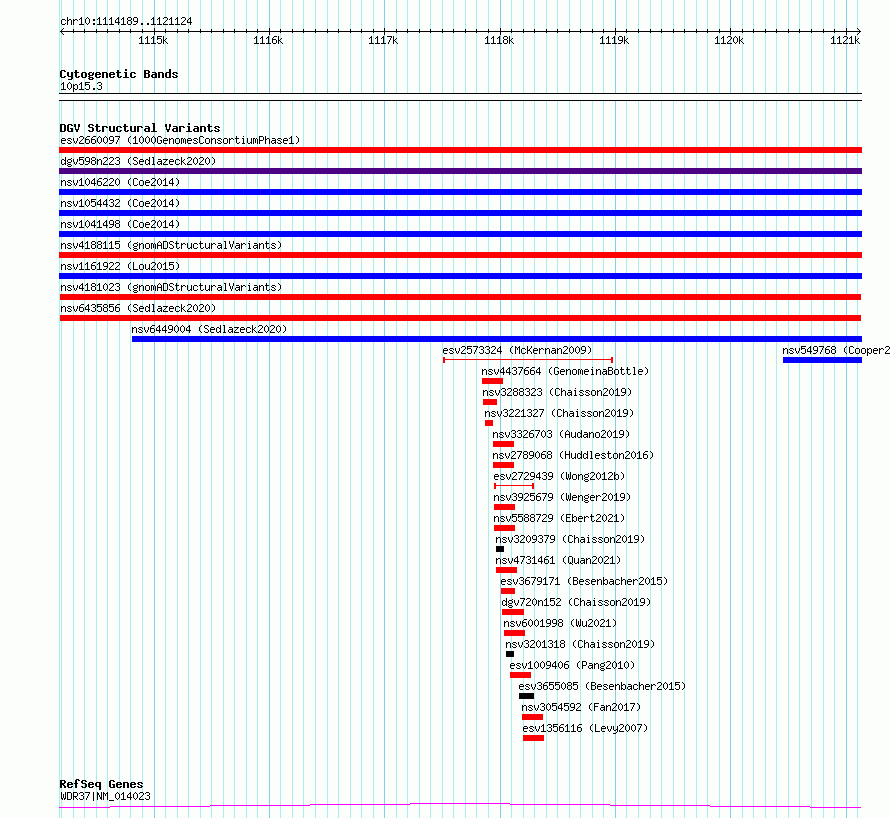Click the esv2729439 thin interval line
This screenshot has width=890, height=818.
click(514, 486)
